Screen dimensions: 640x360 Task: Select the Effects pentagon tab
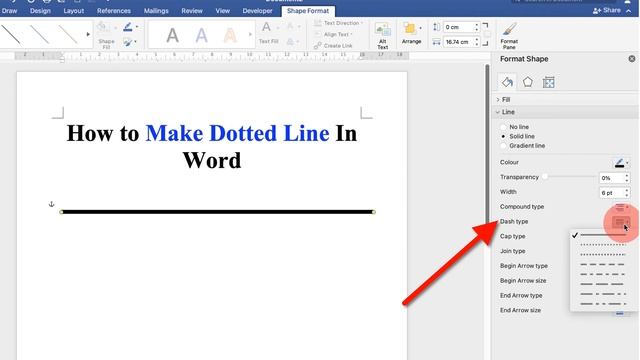pos(528,82)
